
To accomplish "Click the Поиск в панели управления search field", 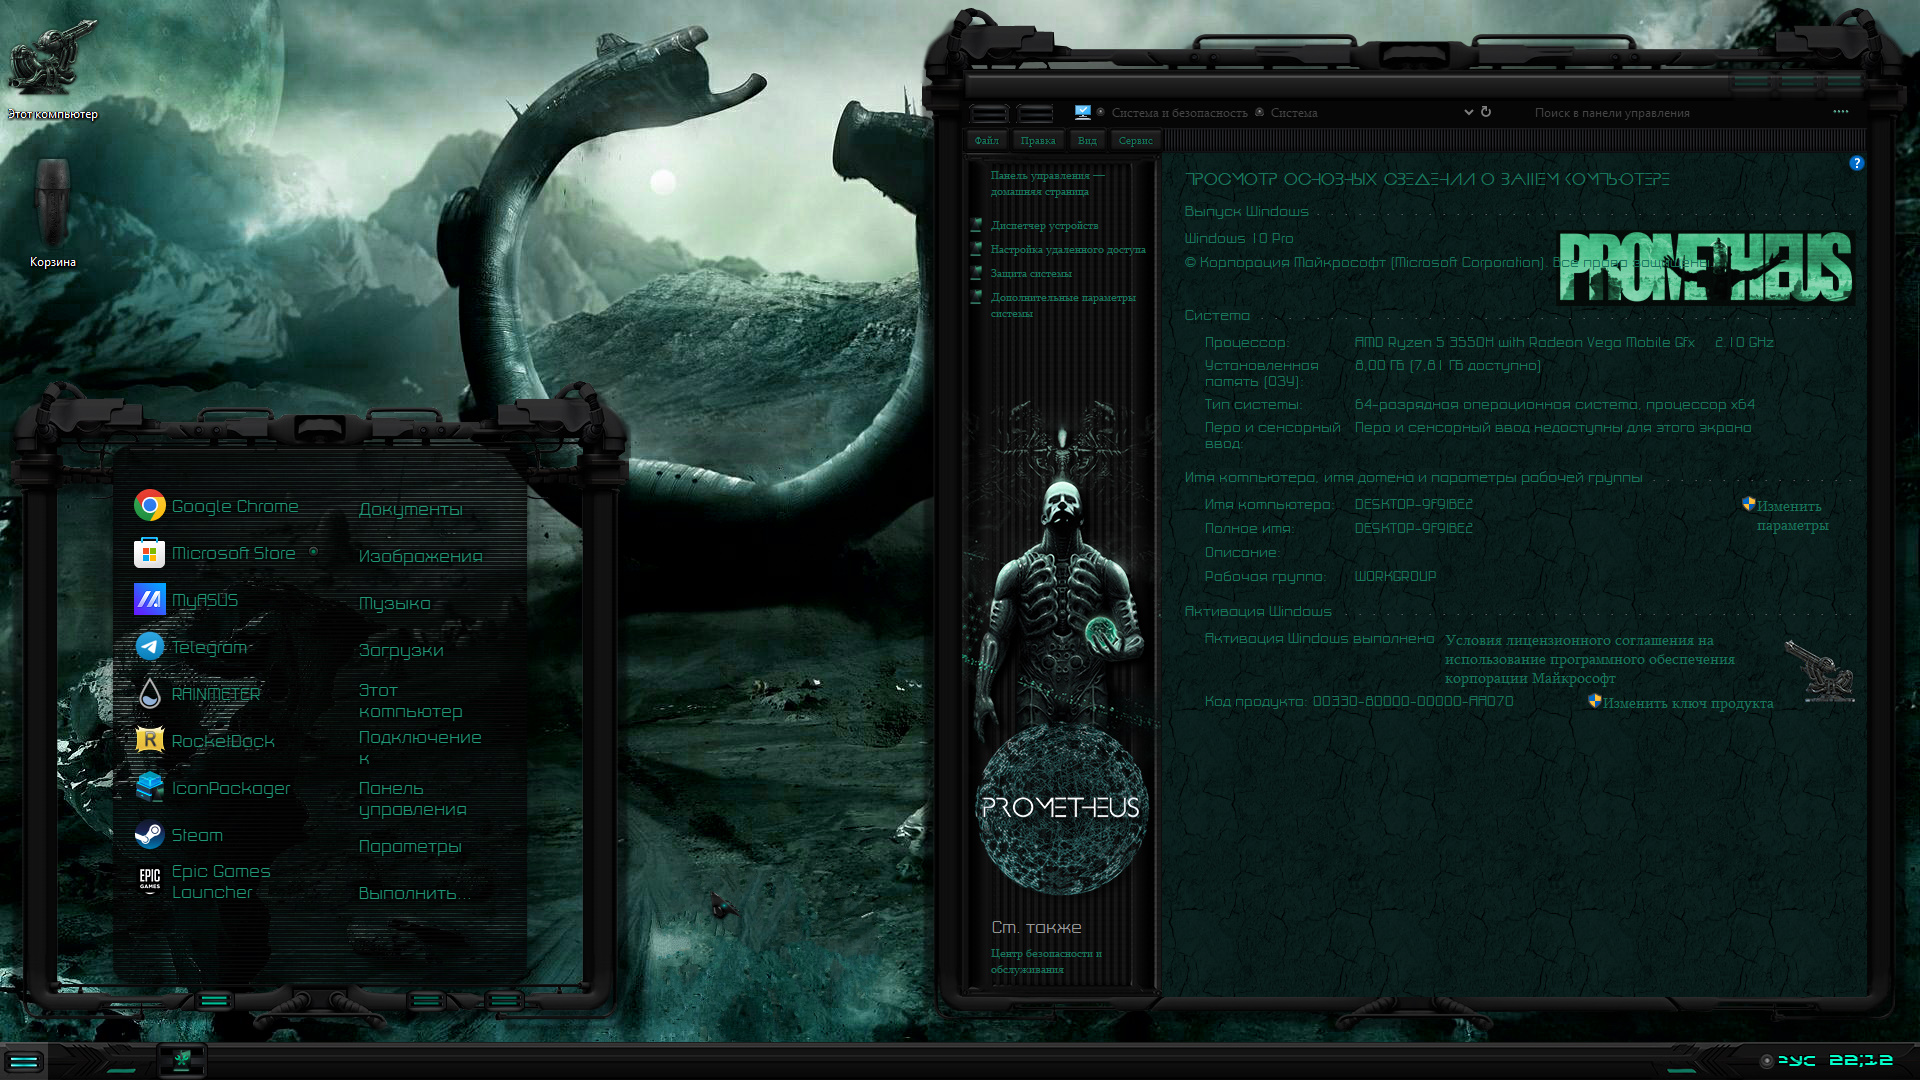I will (1610, 112).
